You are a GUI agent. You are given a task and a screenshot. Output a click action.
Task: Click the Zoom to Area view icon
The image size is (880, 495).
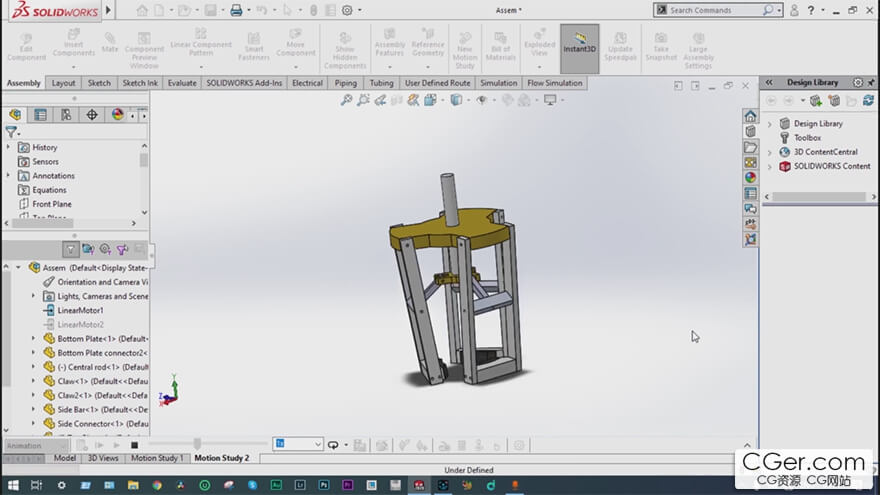(363, 100)
